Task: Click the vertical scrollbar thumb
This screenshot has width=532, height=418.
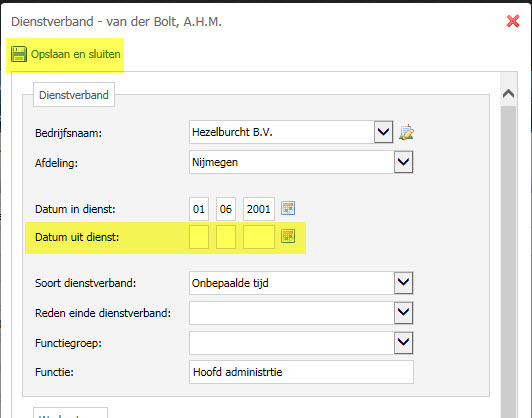Action: point(508,261)
